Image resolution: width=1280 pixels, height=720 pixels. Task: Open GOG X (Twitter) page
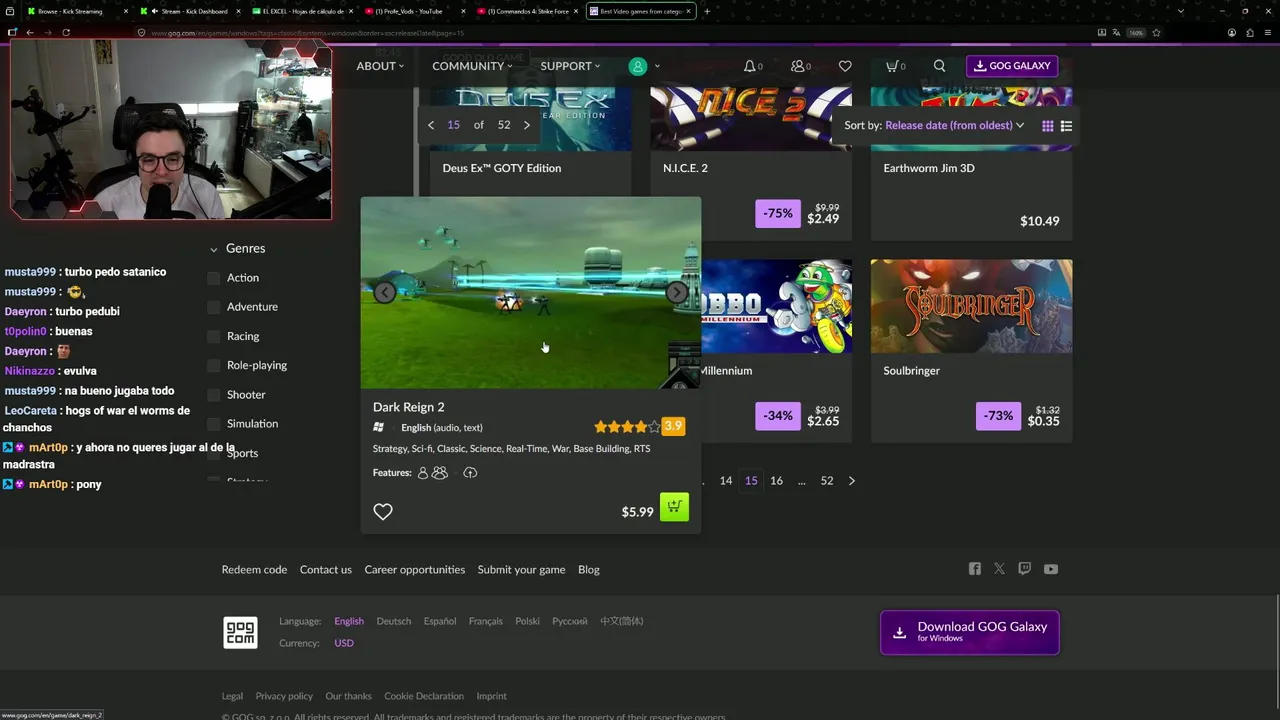tap(999, 569)
